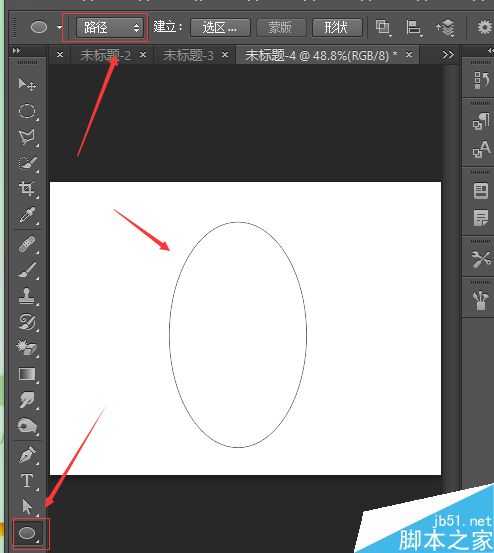Switch to the 未标题-3 document tab
Image resolution: width=494 pixels, height=553 pixels.
(x=189, y=55)
